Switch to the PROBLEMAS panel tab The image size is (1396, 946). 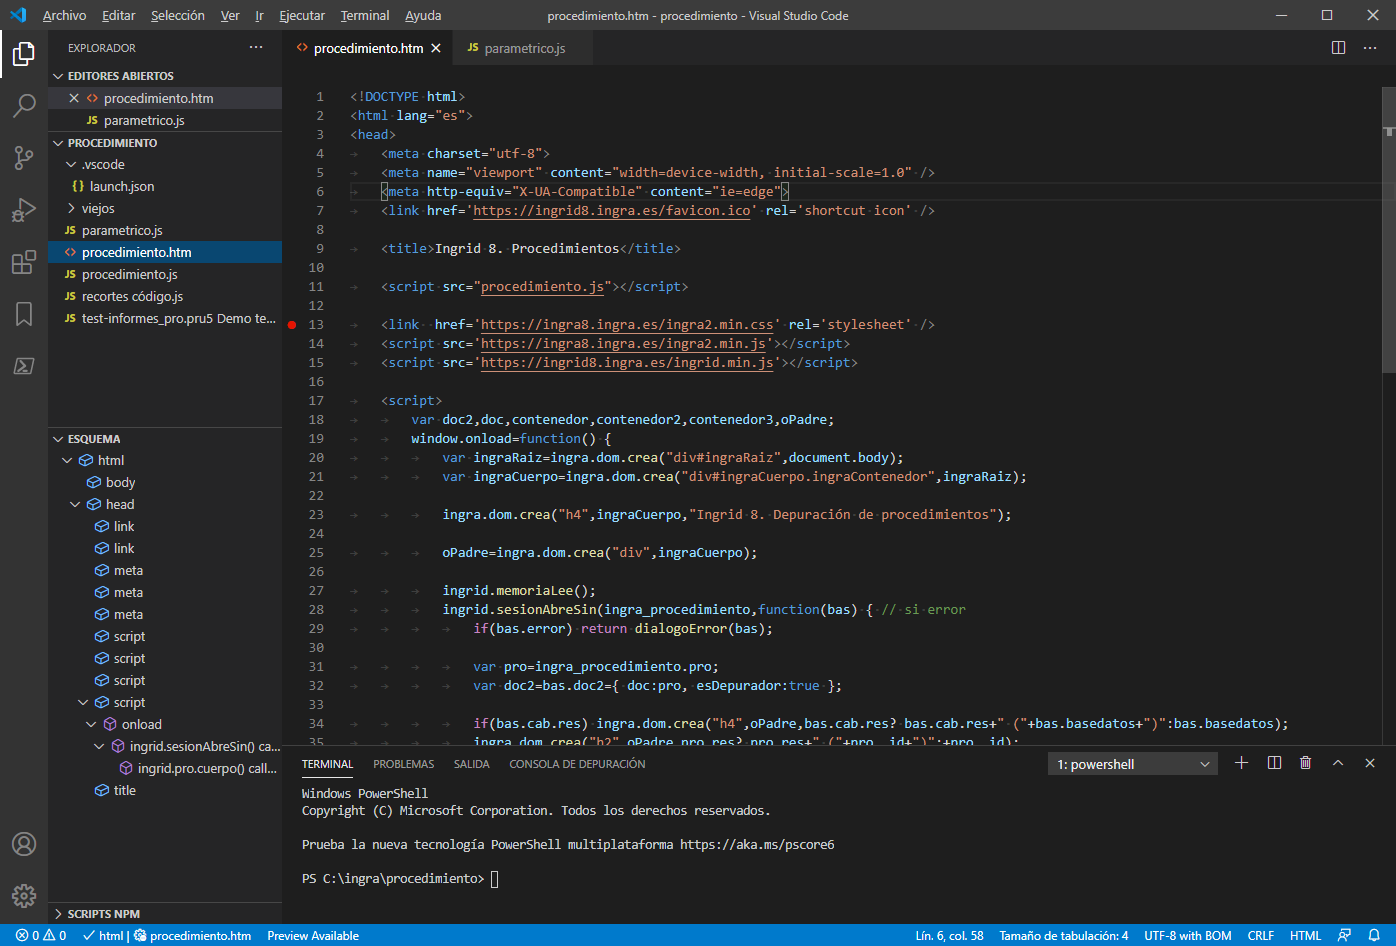tap(404, 764)
